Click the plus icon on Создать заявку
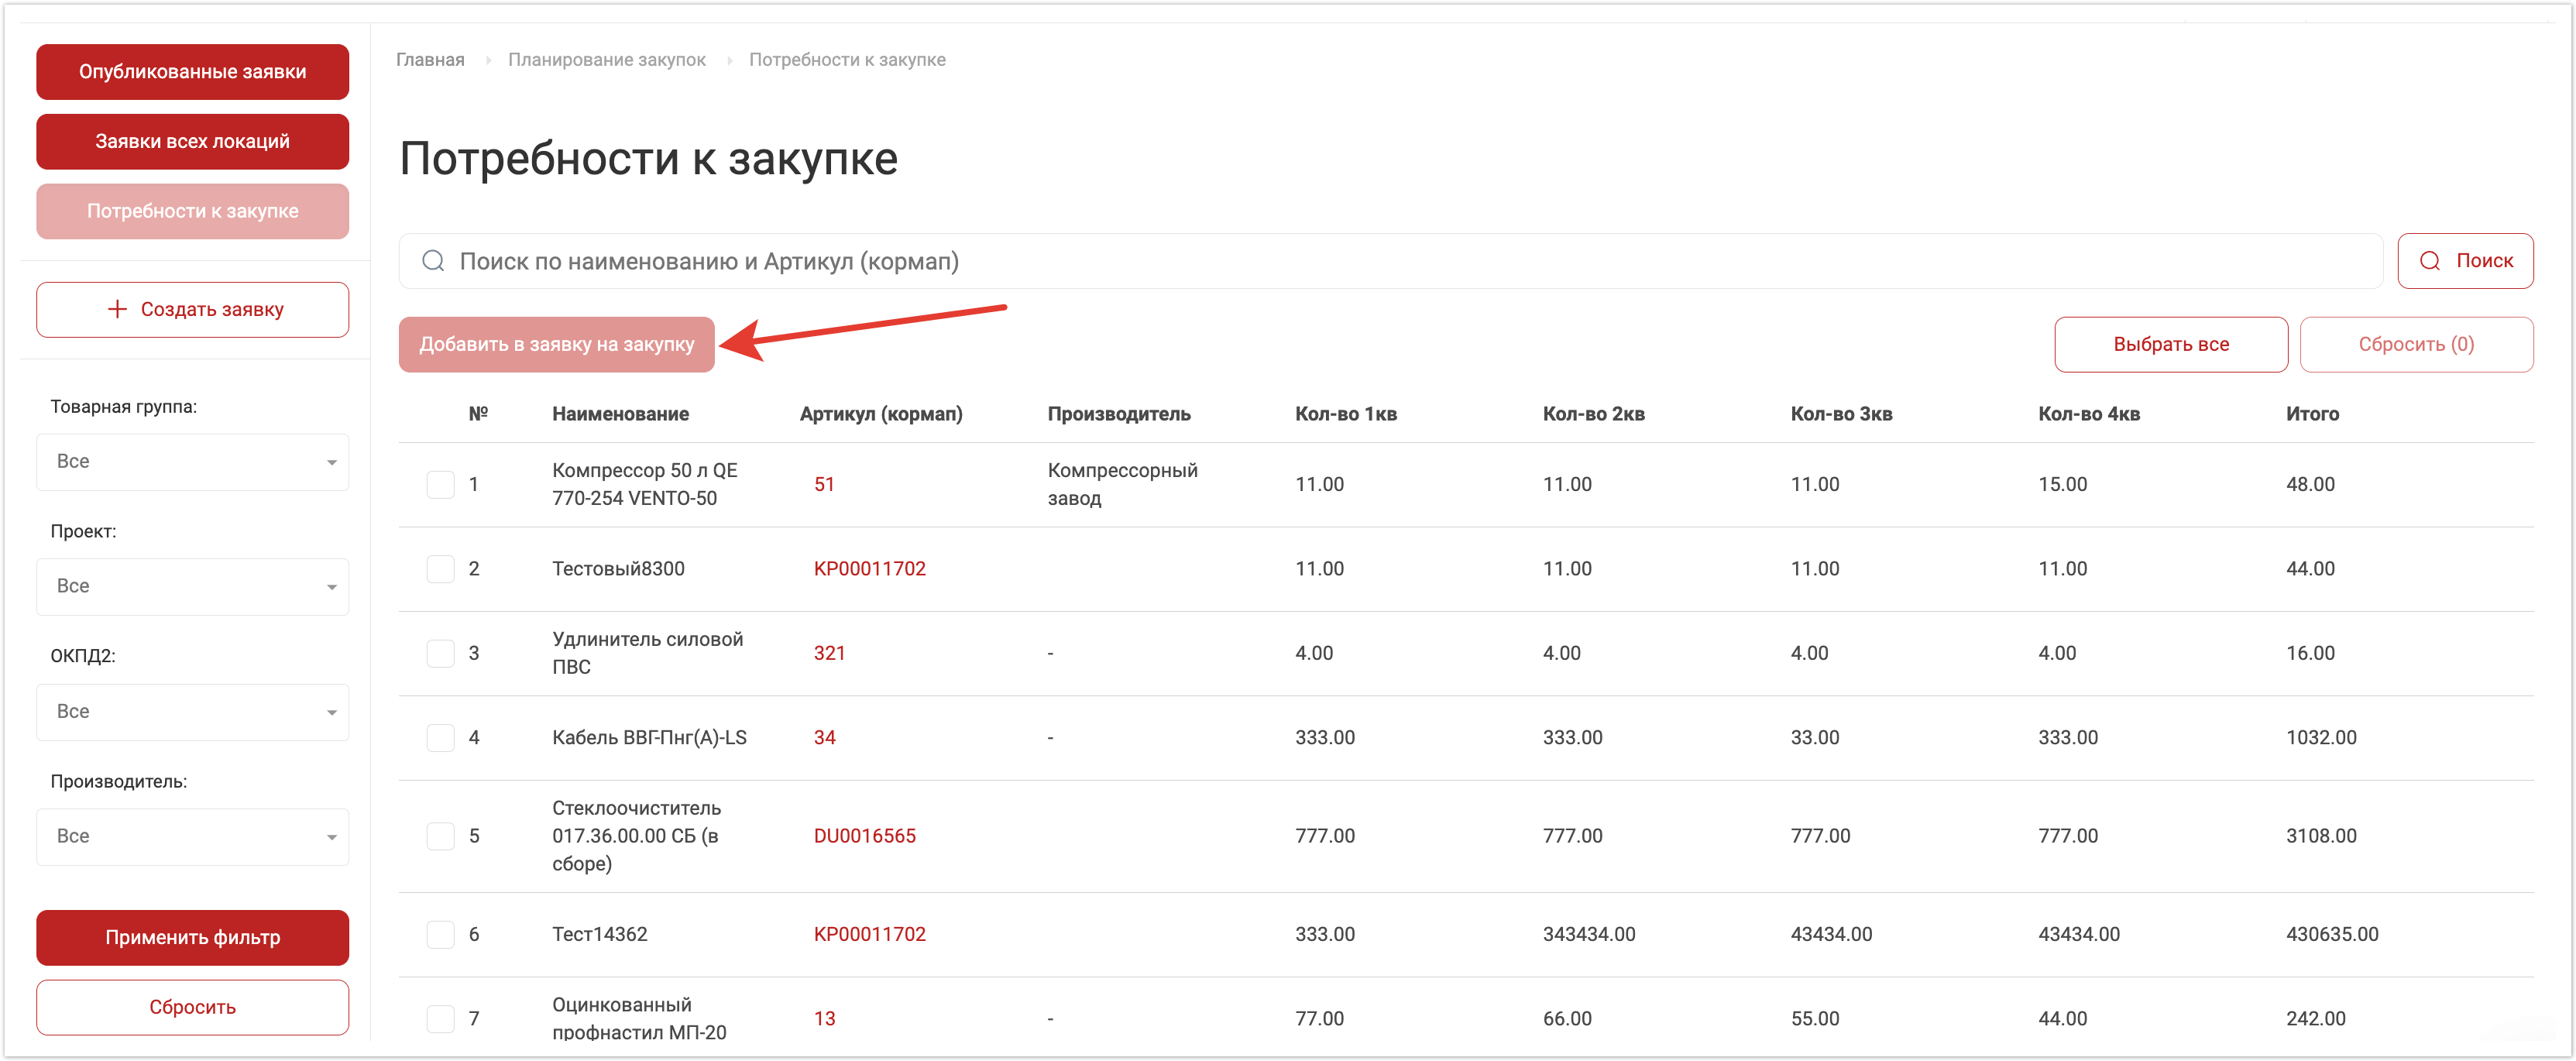The height and width of the screenshot is (1061, 2576). [117, 309]
